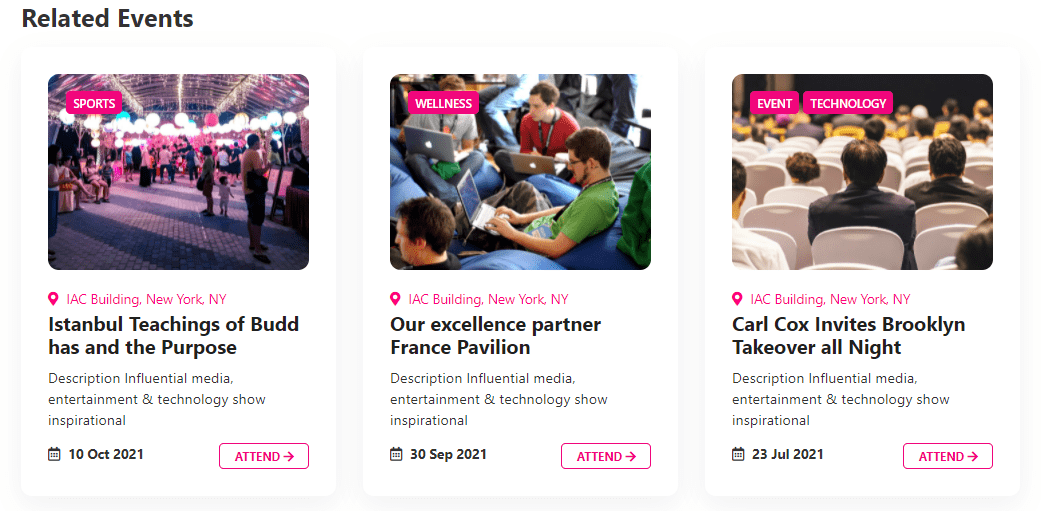Open Carl Cox Invites Brooklyn Takeover title
This screenshot has width=1041, height=511.
(x=848, y=336)
